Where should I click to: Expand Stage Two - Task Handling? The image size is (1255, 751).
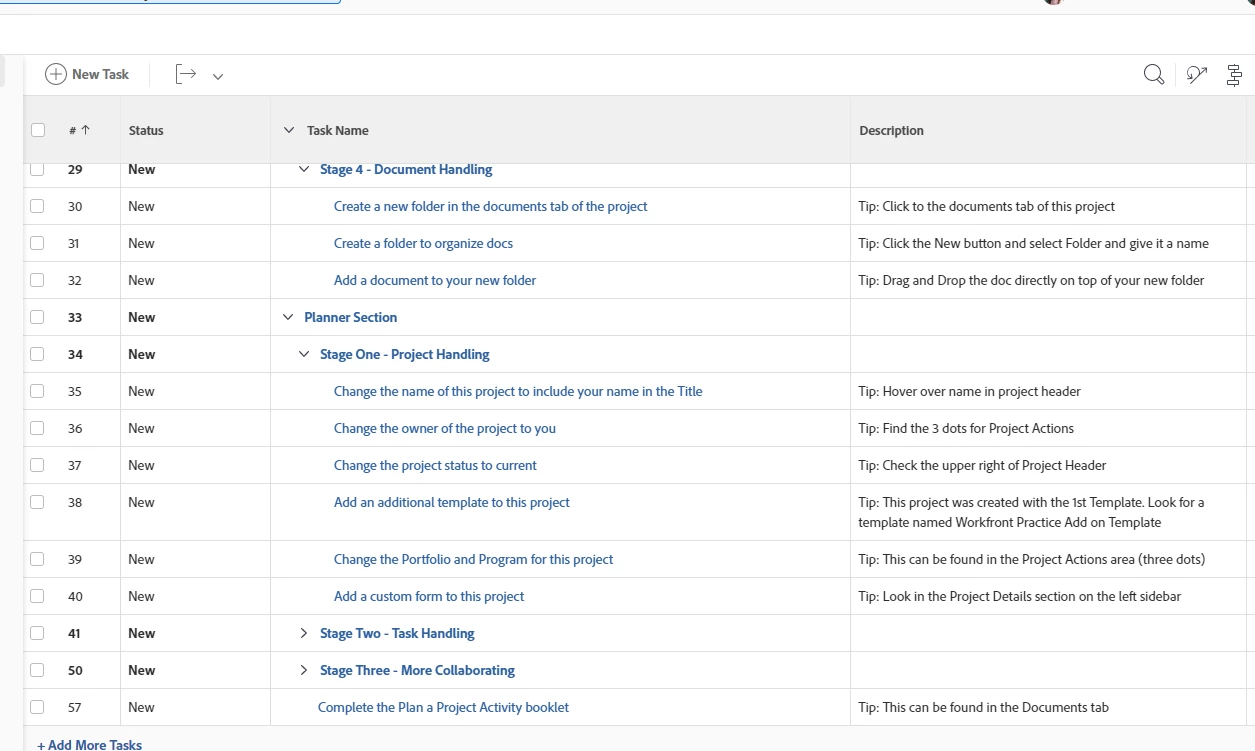pos(304,633)
